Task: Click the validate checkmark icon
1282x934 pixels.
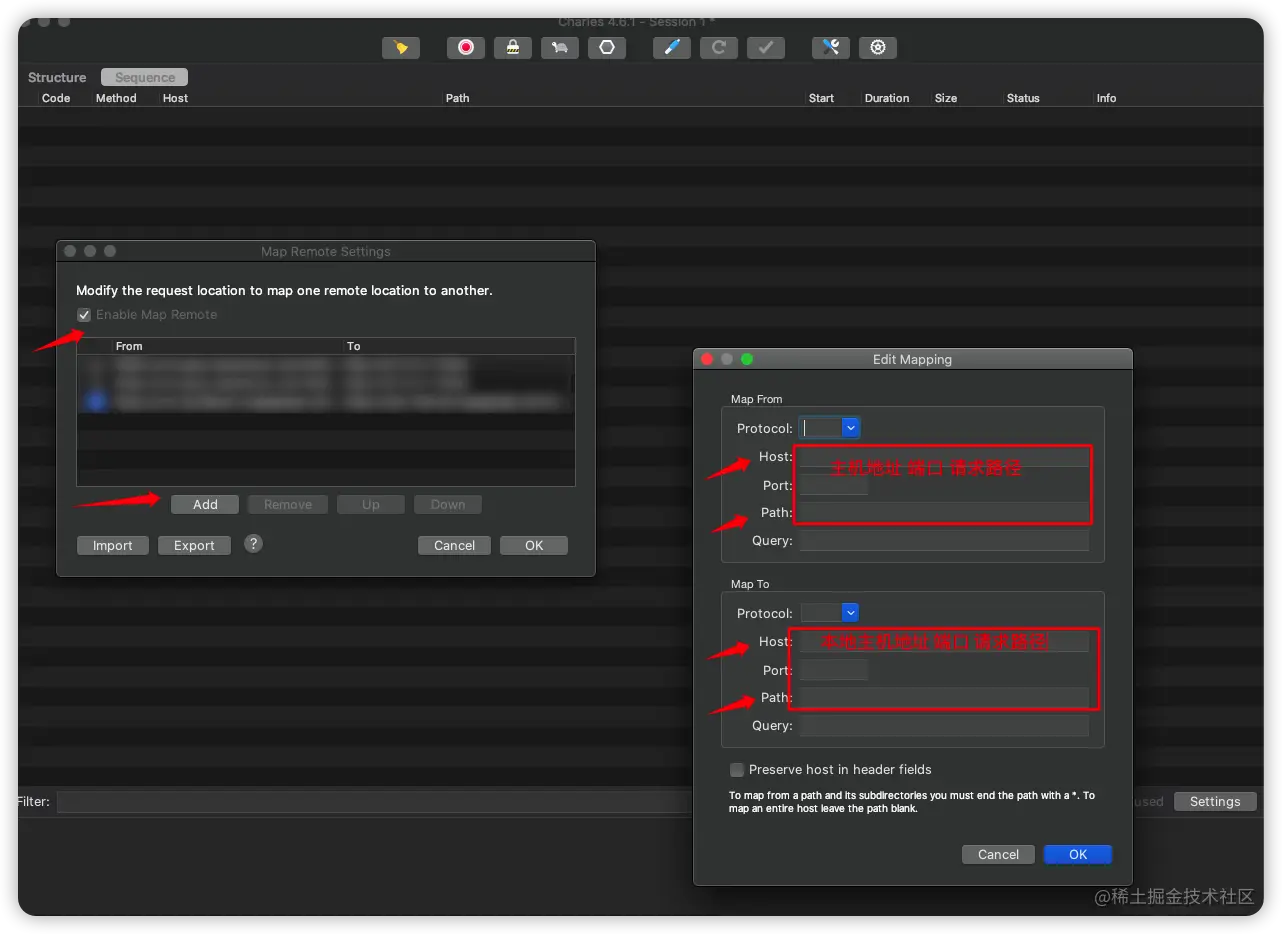Action: (x=766, y=47)
